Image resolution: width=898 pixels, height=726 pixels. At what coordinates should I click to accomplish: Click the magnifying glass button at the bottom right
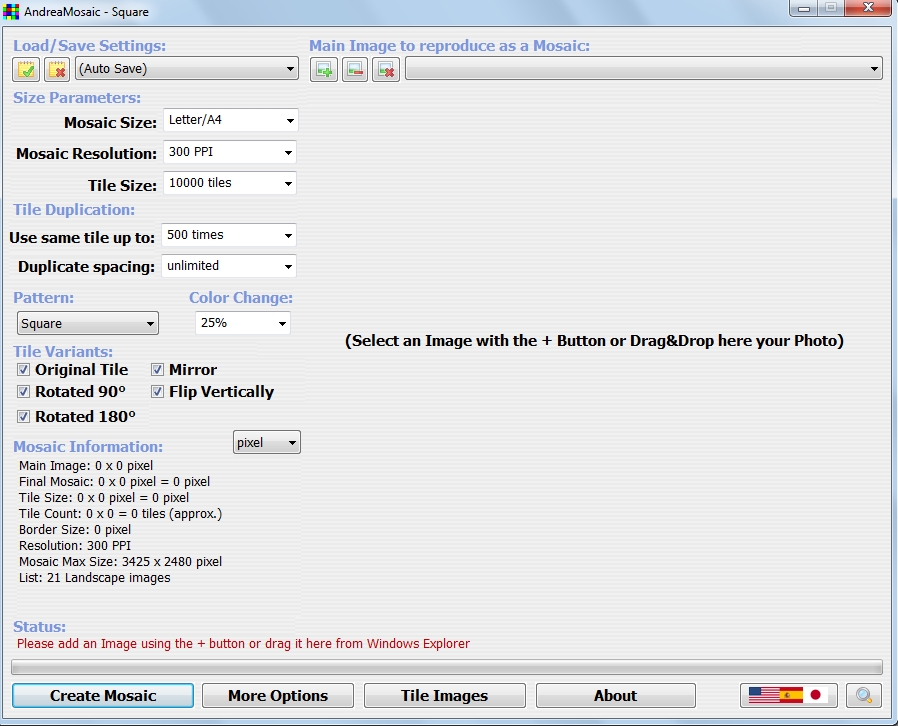pos(864,695)
